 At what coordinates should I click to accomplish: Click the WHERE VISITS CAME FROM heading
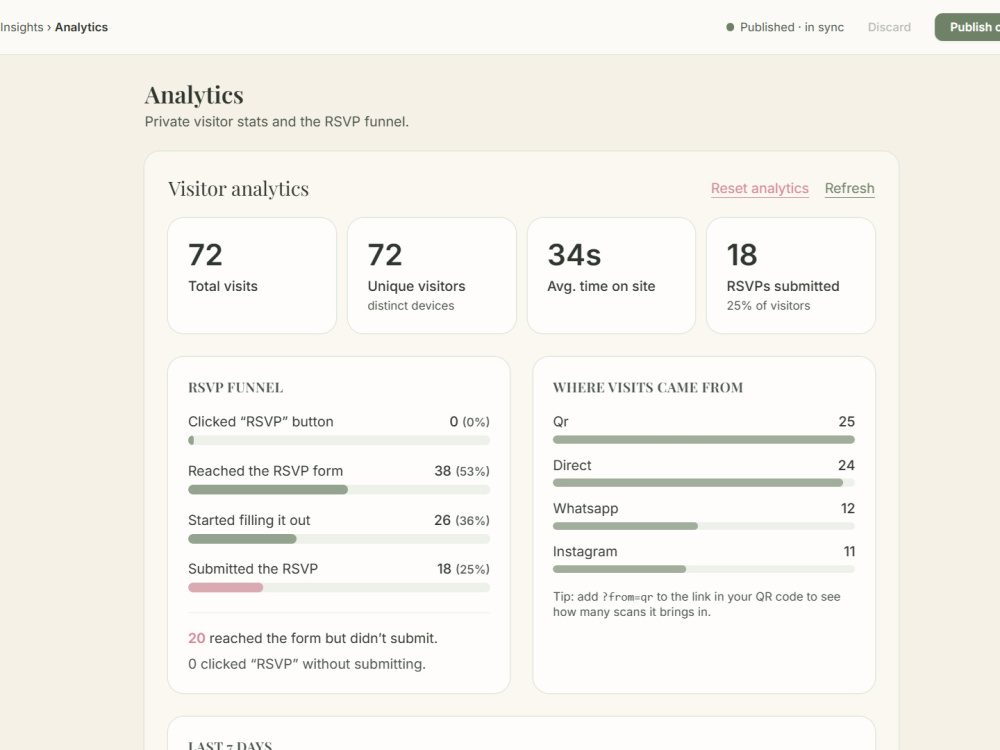pos(648,388)
